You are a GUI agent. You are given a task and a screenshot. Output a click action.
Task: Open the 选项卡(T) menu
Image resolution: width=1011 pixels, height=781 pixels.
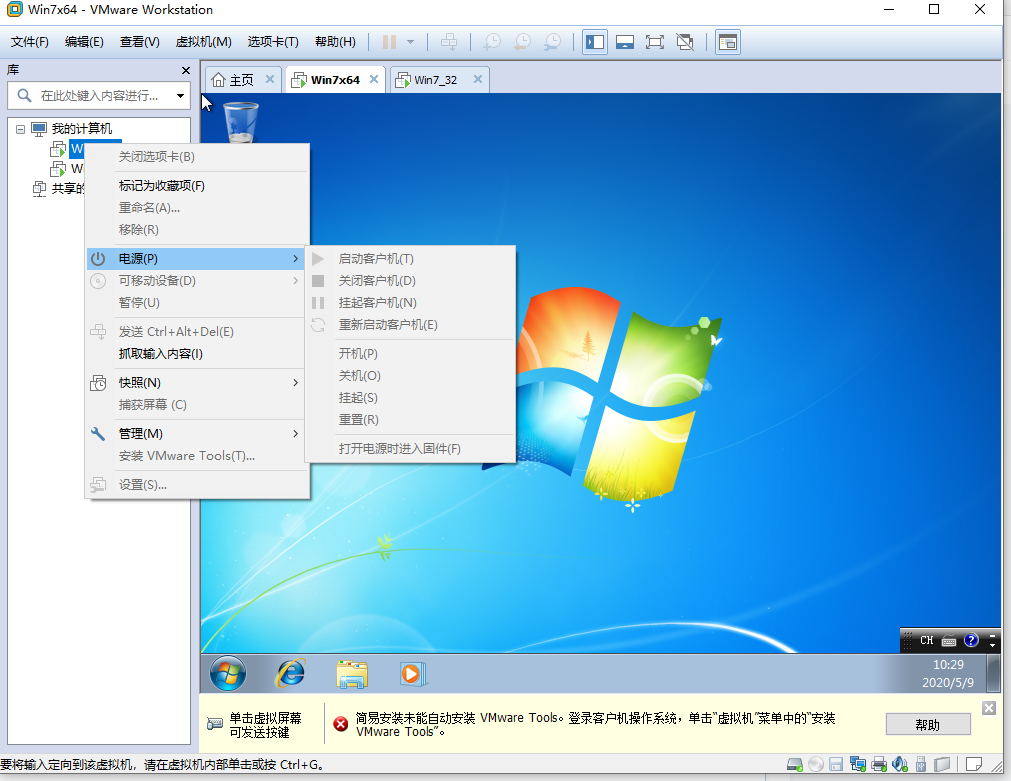(273, 42)
